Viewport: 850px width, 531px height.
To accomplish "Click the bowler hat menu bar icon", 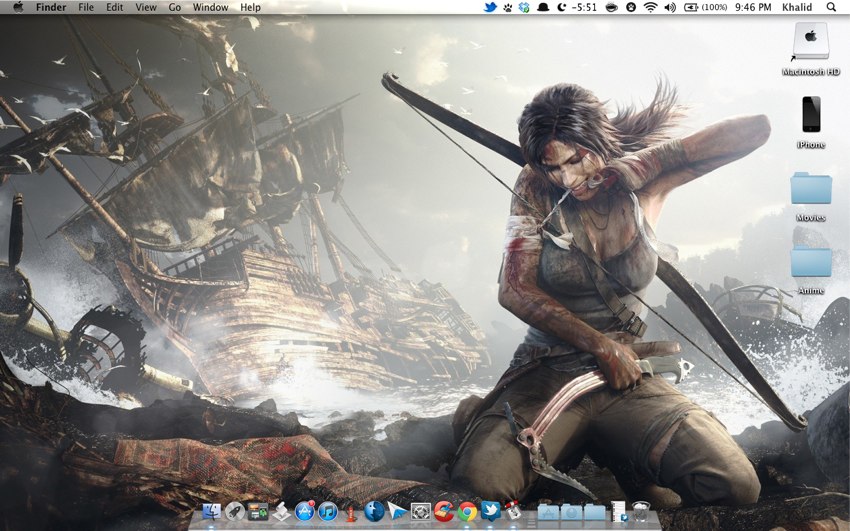I will pyautogui.click(x=542, y=8).
